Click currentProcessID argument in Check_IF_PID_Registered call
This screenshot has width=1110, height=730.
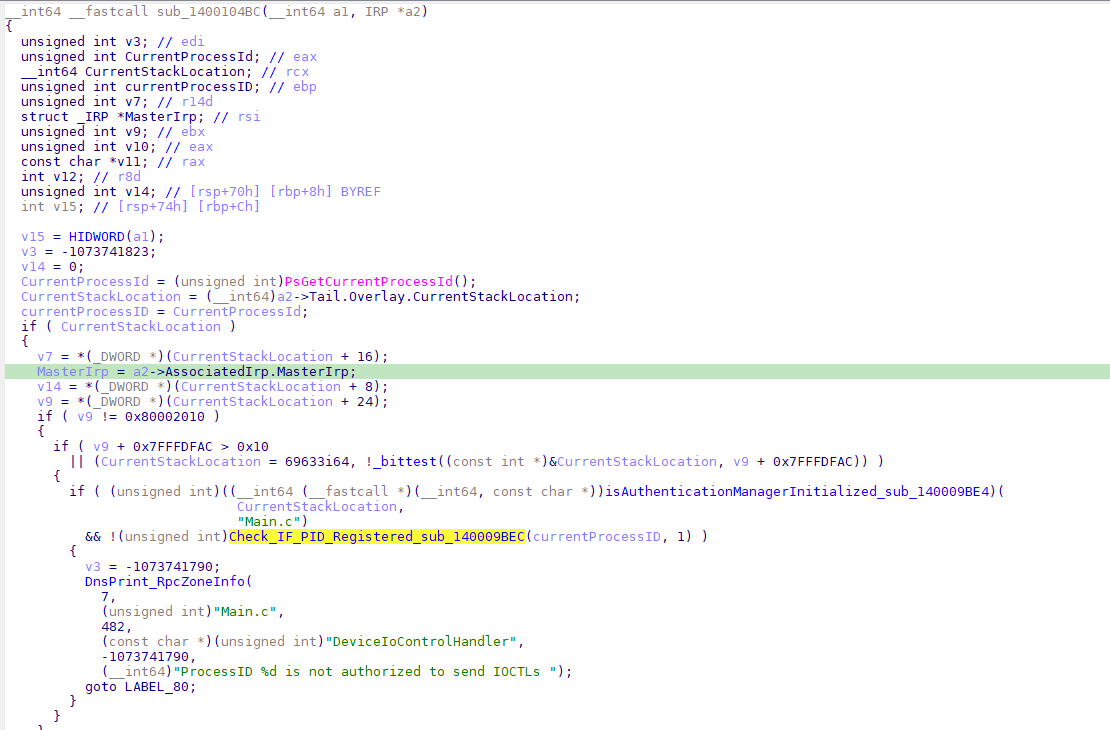(x=597, y=537)
